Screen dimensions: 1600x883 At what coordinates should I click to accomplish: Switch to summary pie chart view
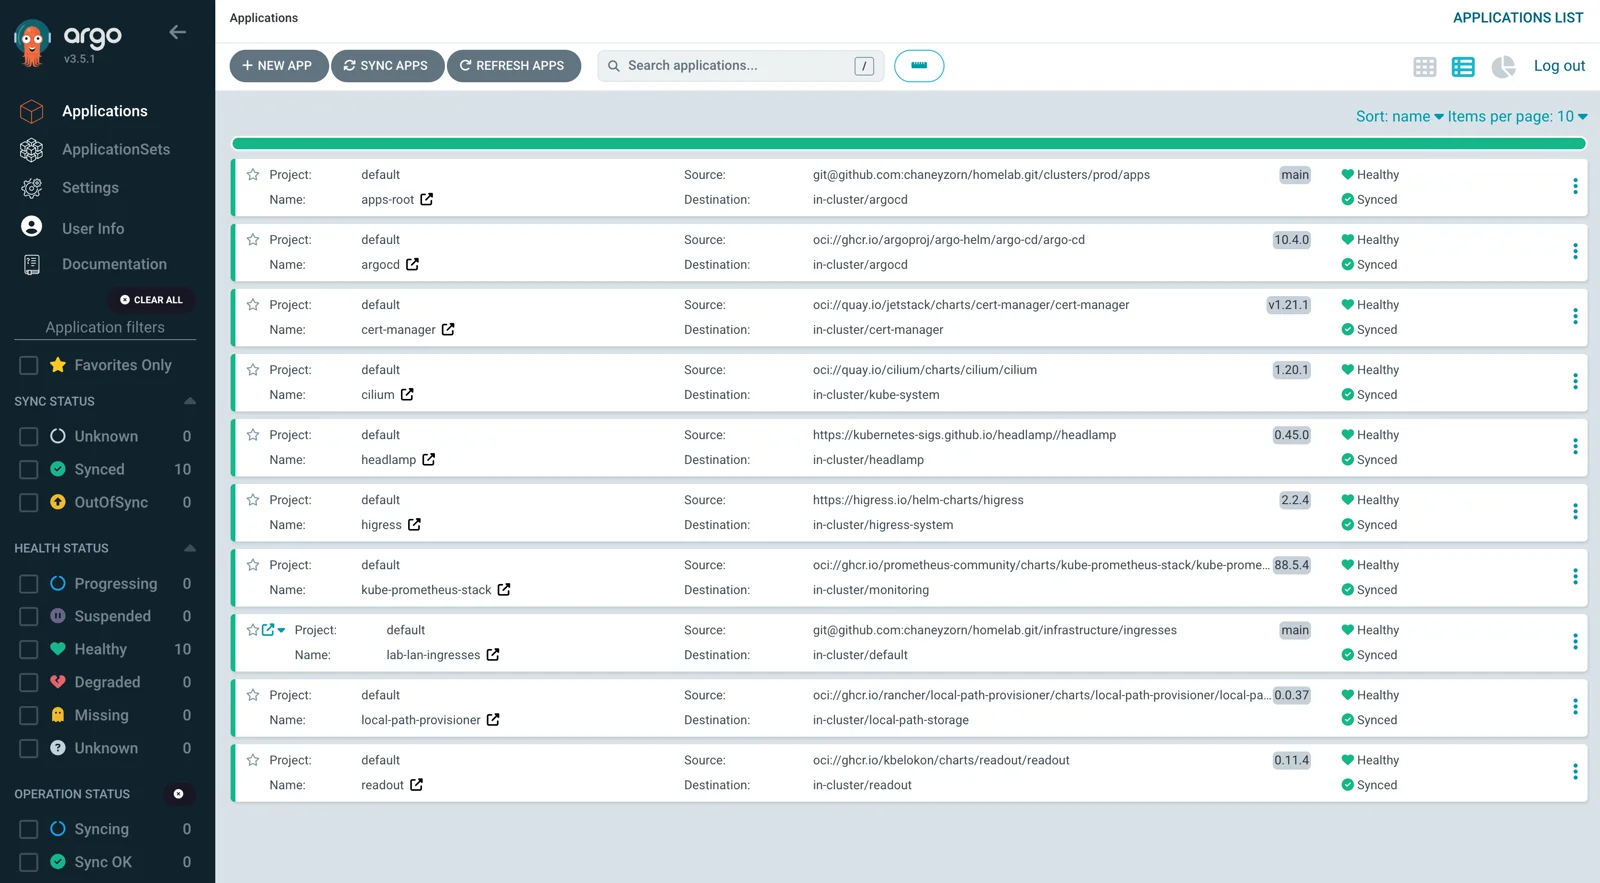(1503, 67)
